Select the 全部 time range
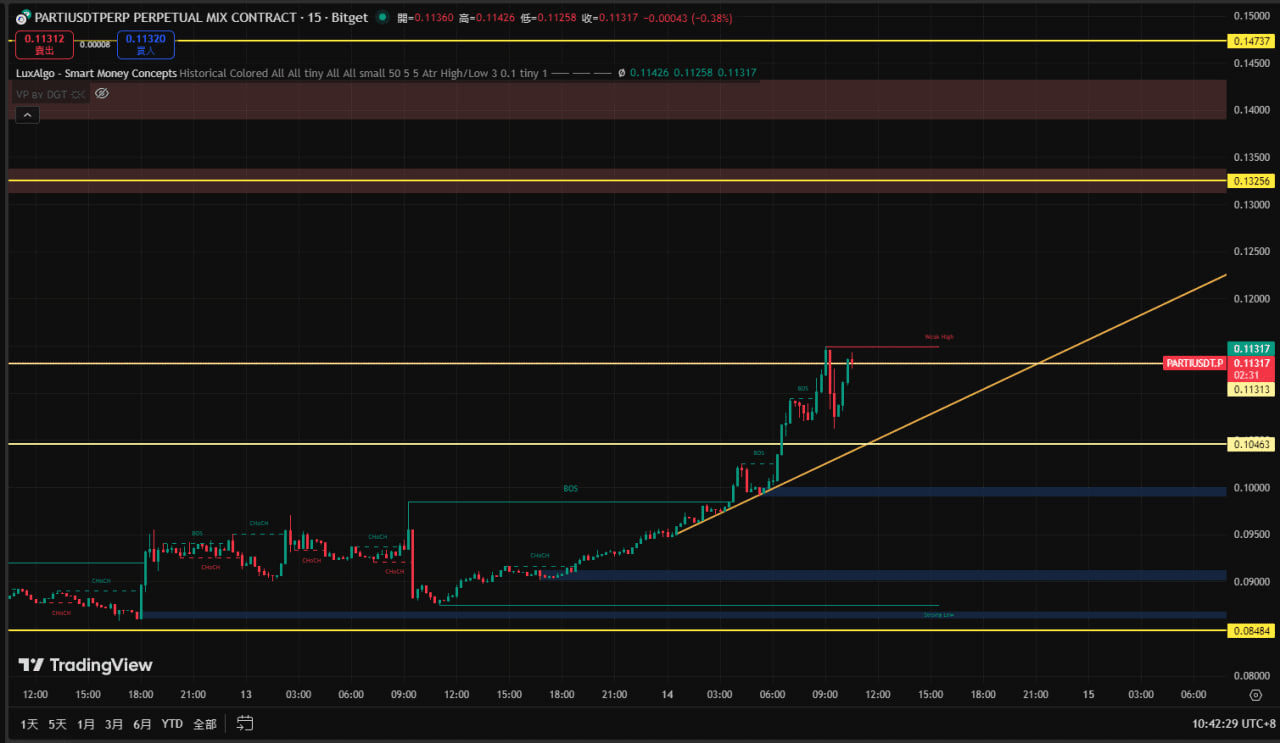The width and height of the screenshot is (1280, 743). (205, 723)
